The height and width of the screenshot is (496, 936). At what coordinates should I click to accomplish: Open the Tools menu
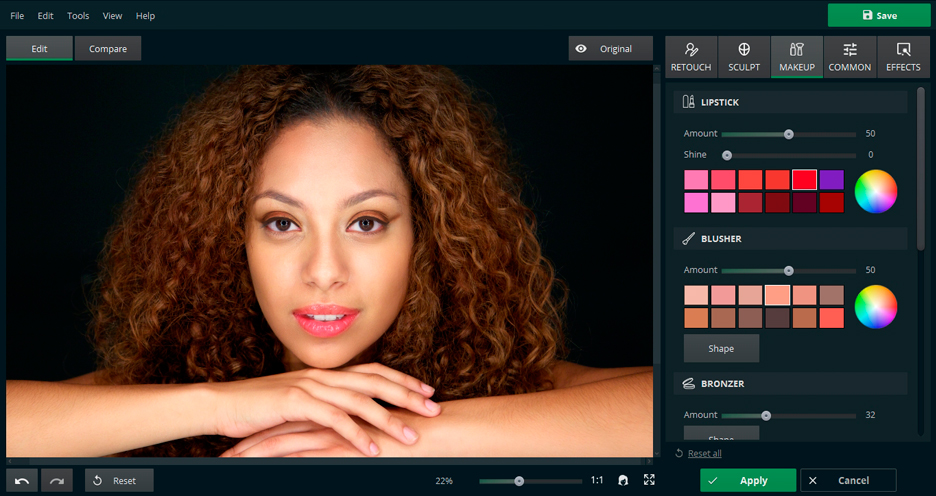(x=78, y=16)
